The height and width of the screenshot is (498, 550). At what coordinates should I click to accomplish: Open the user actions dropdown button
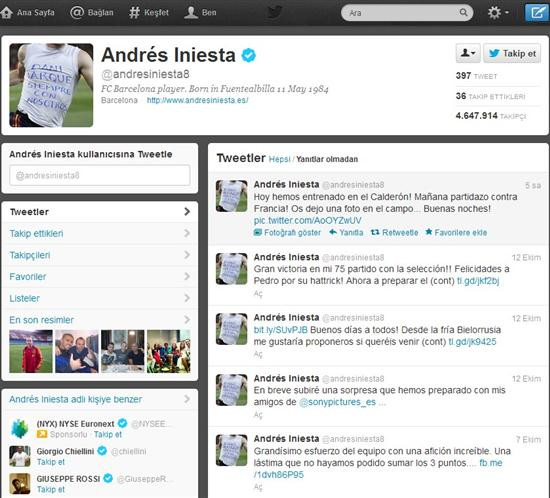[468, 53]
